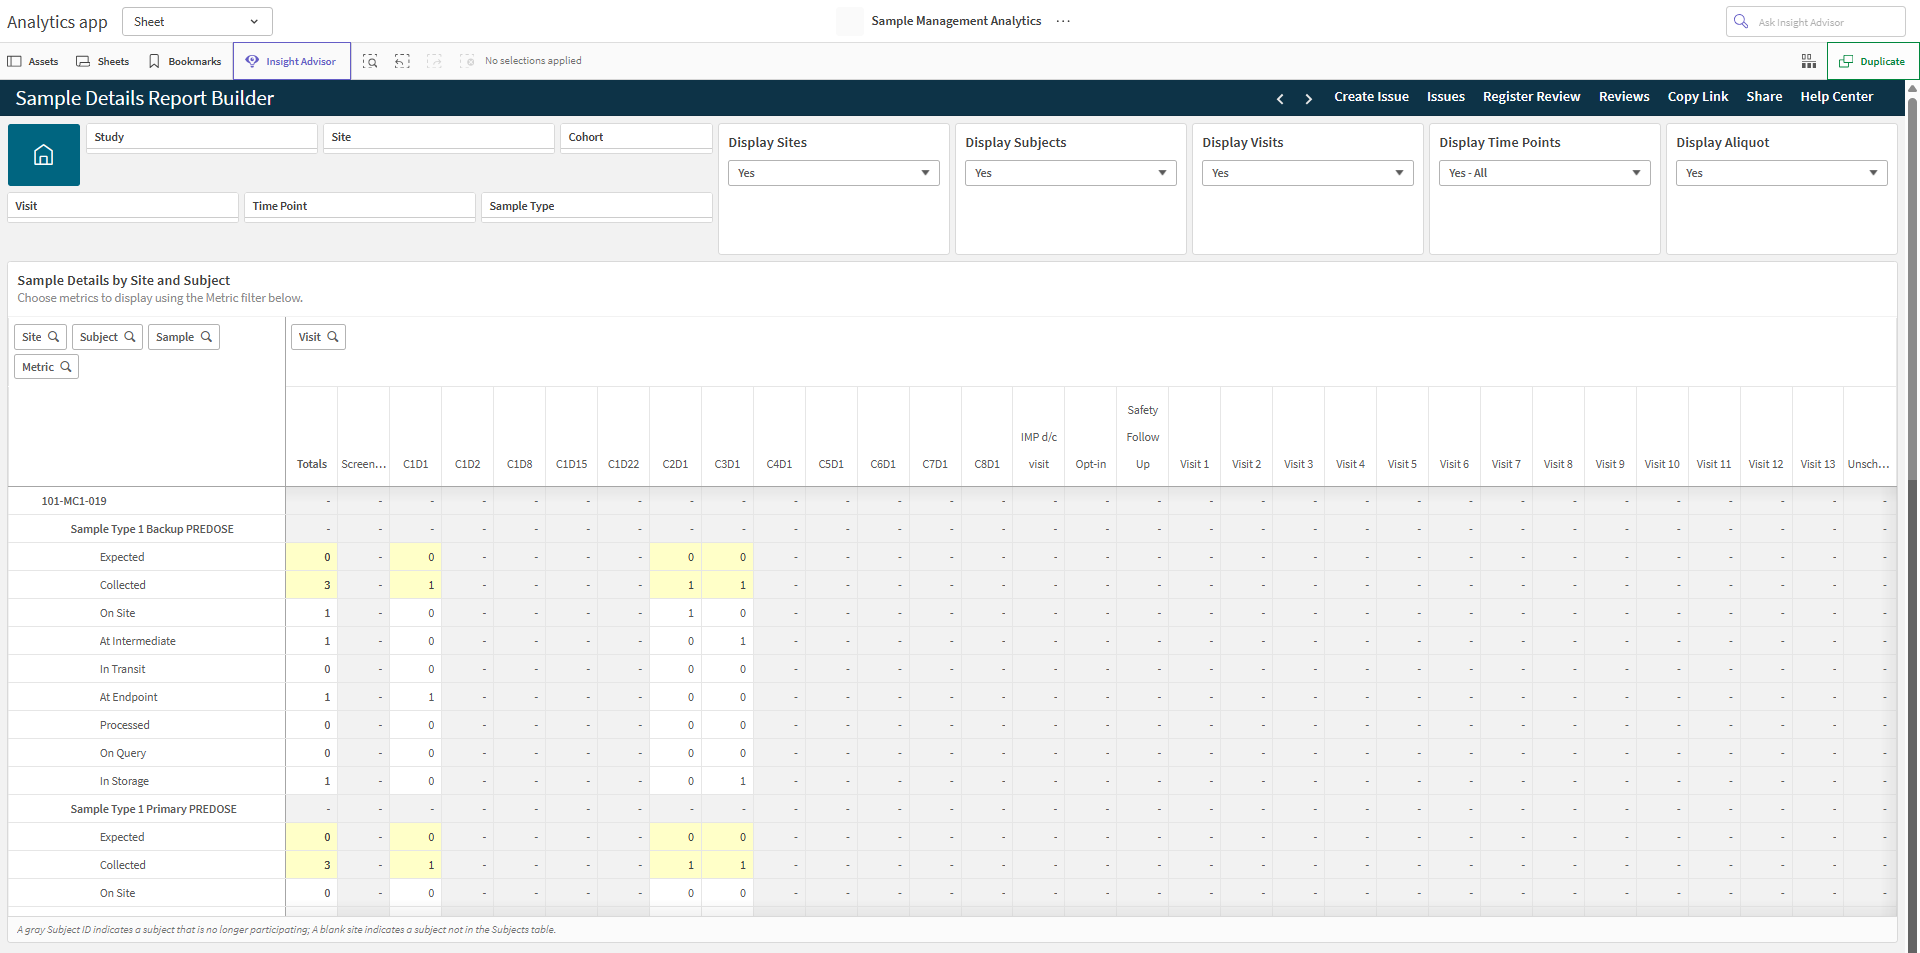
Task: Search the Metric dimension
Action: (46, 367)
